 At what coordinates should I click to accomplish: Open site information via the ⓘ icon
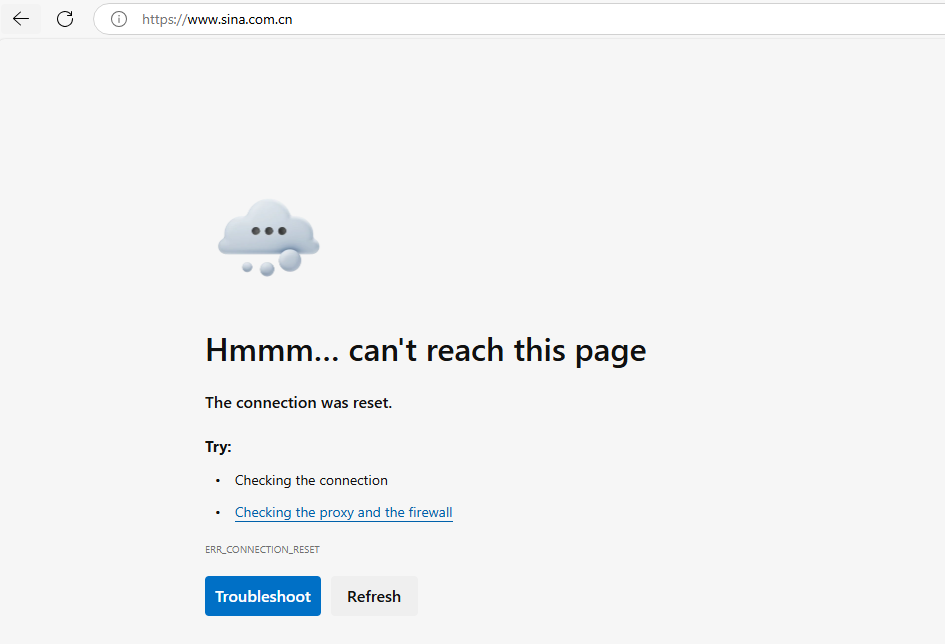(x=118, y=18)
